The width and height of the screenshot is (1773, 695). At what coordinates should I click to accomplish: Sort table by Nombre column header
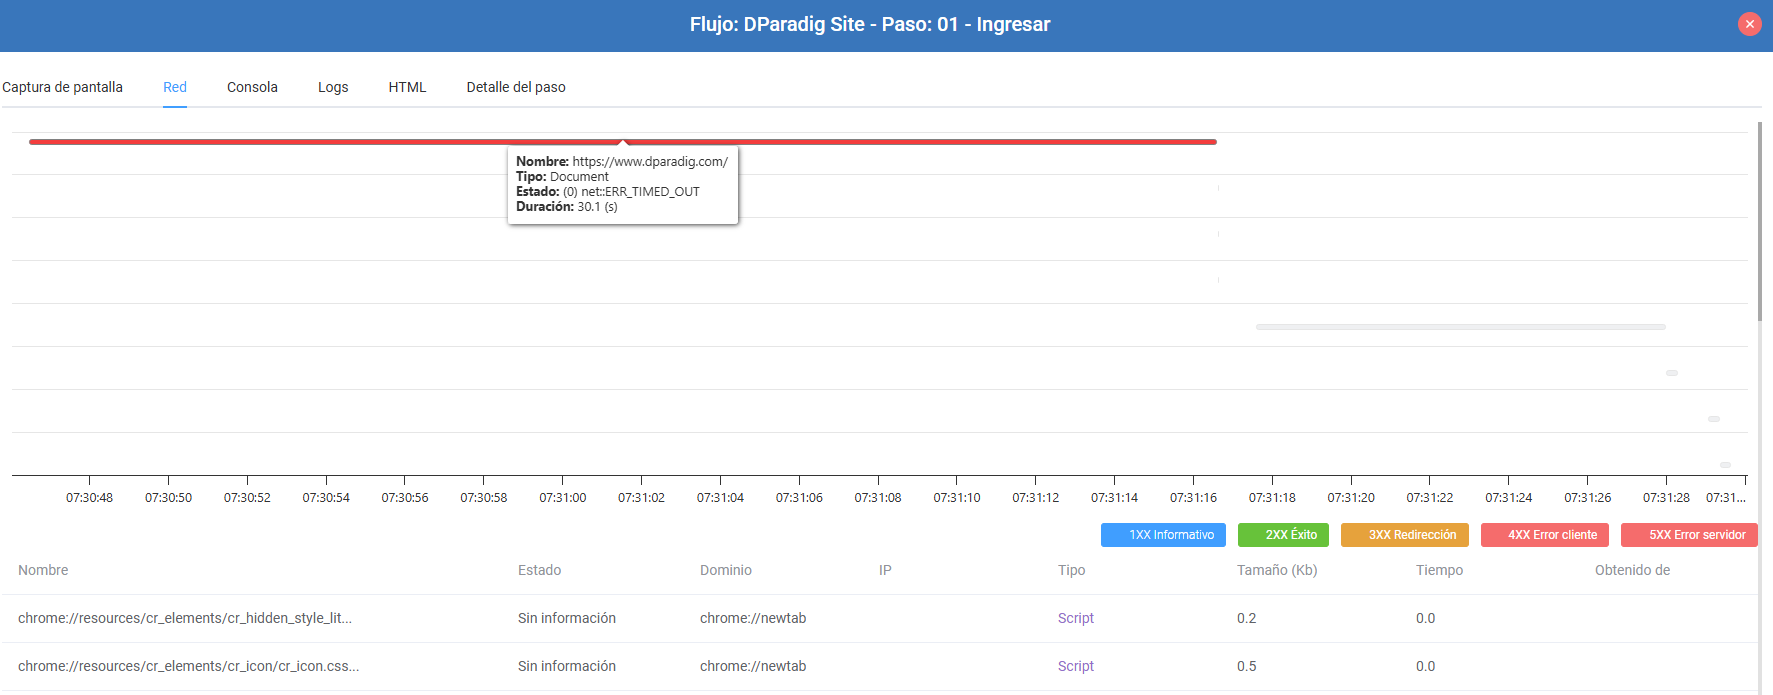click(x=43, y=570)
